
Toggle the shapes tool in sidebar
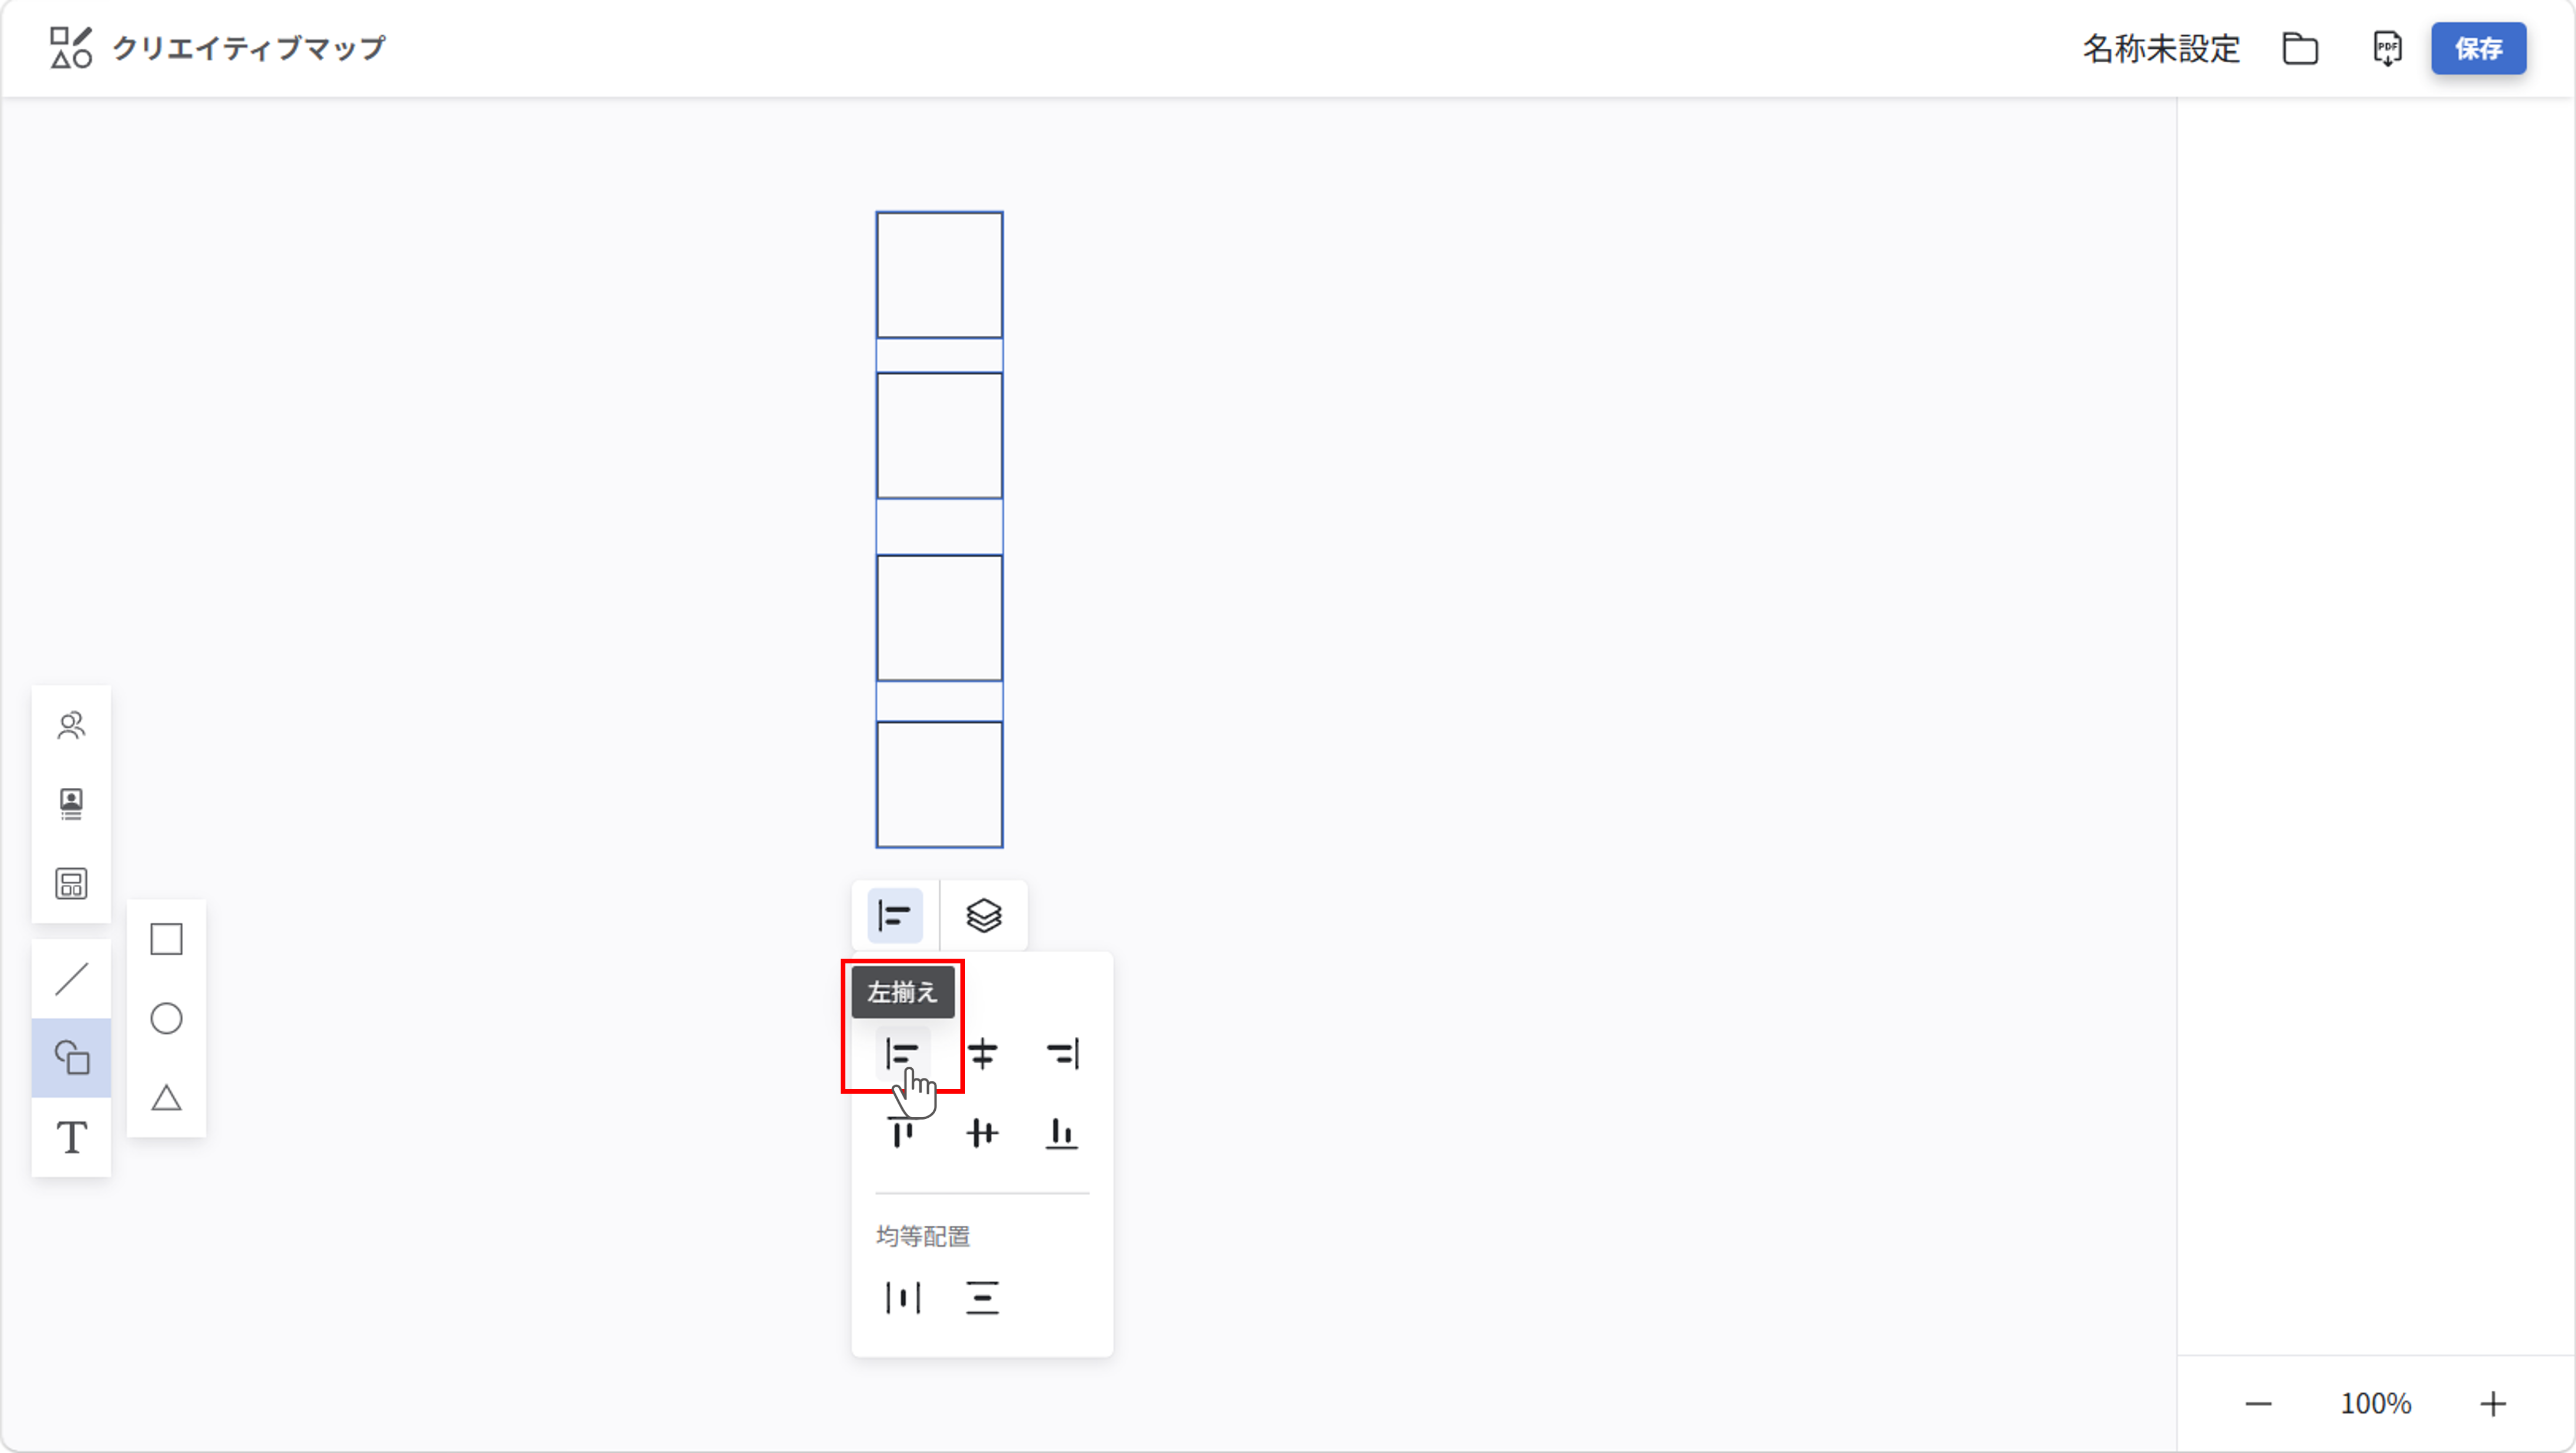pos(71,1058)
